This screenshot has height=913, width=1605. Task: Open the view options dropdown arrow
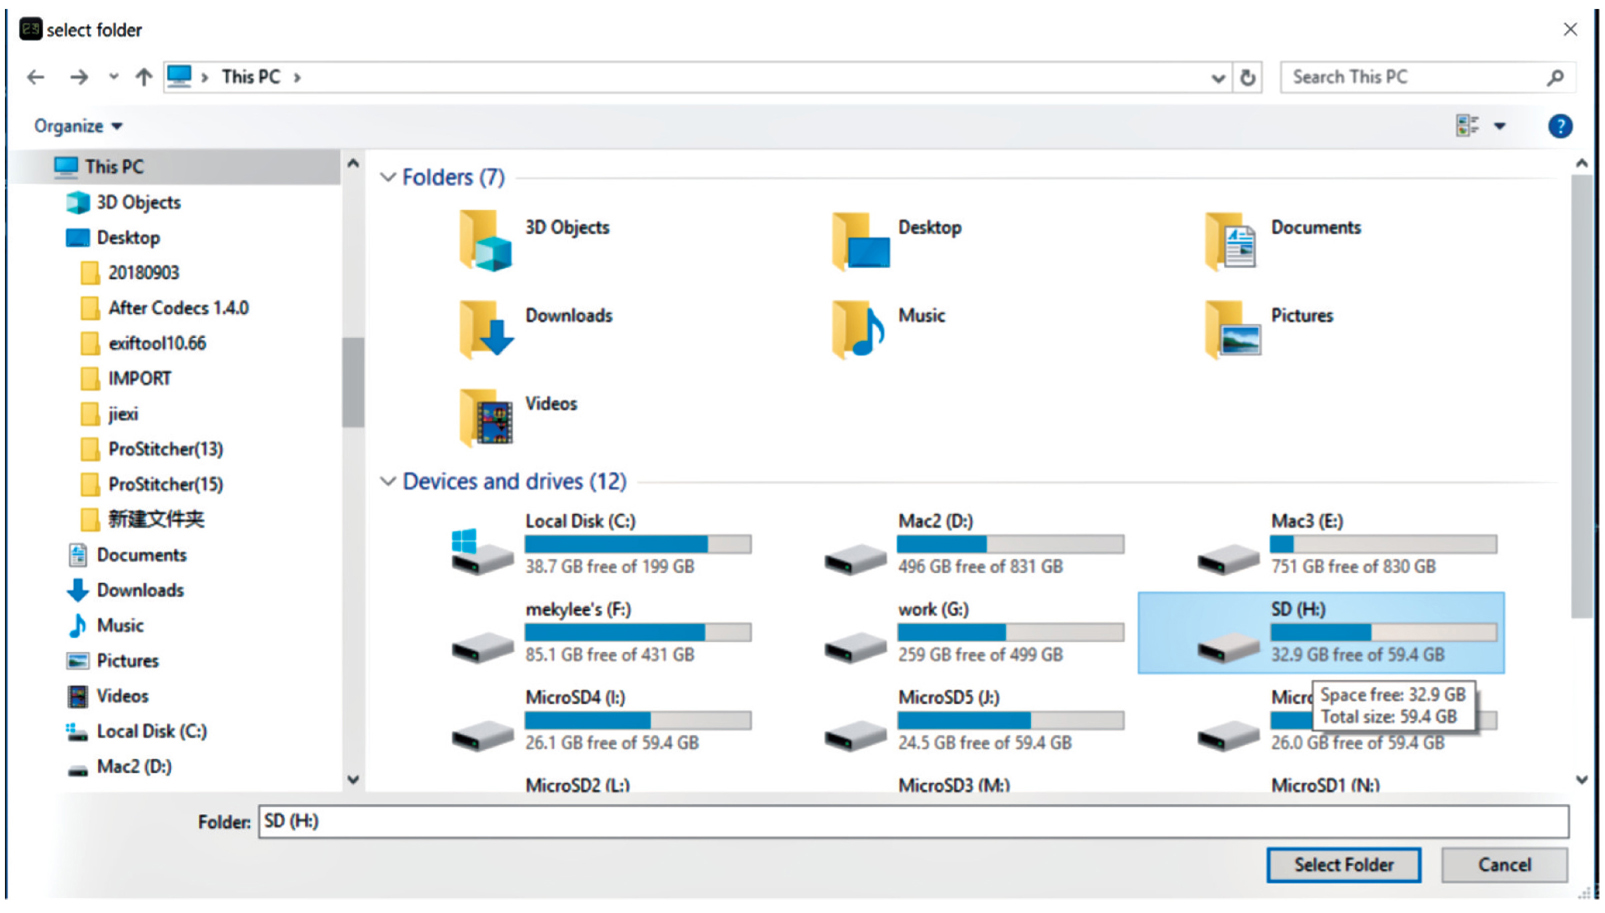coord(1499,126)
